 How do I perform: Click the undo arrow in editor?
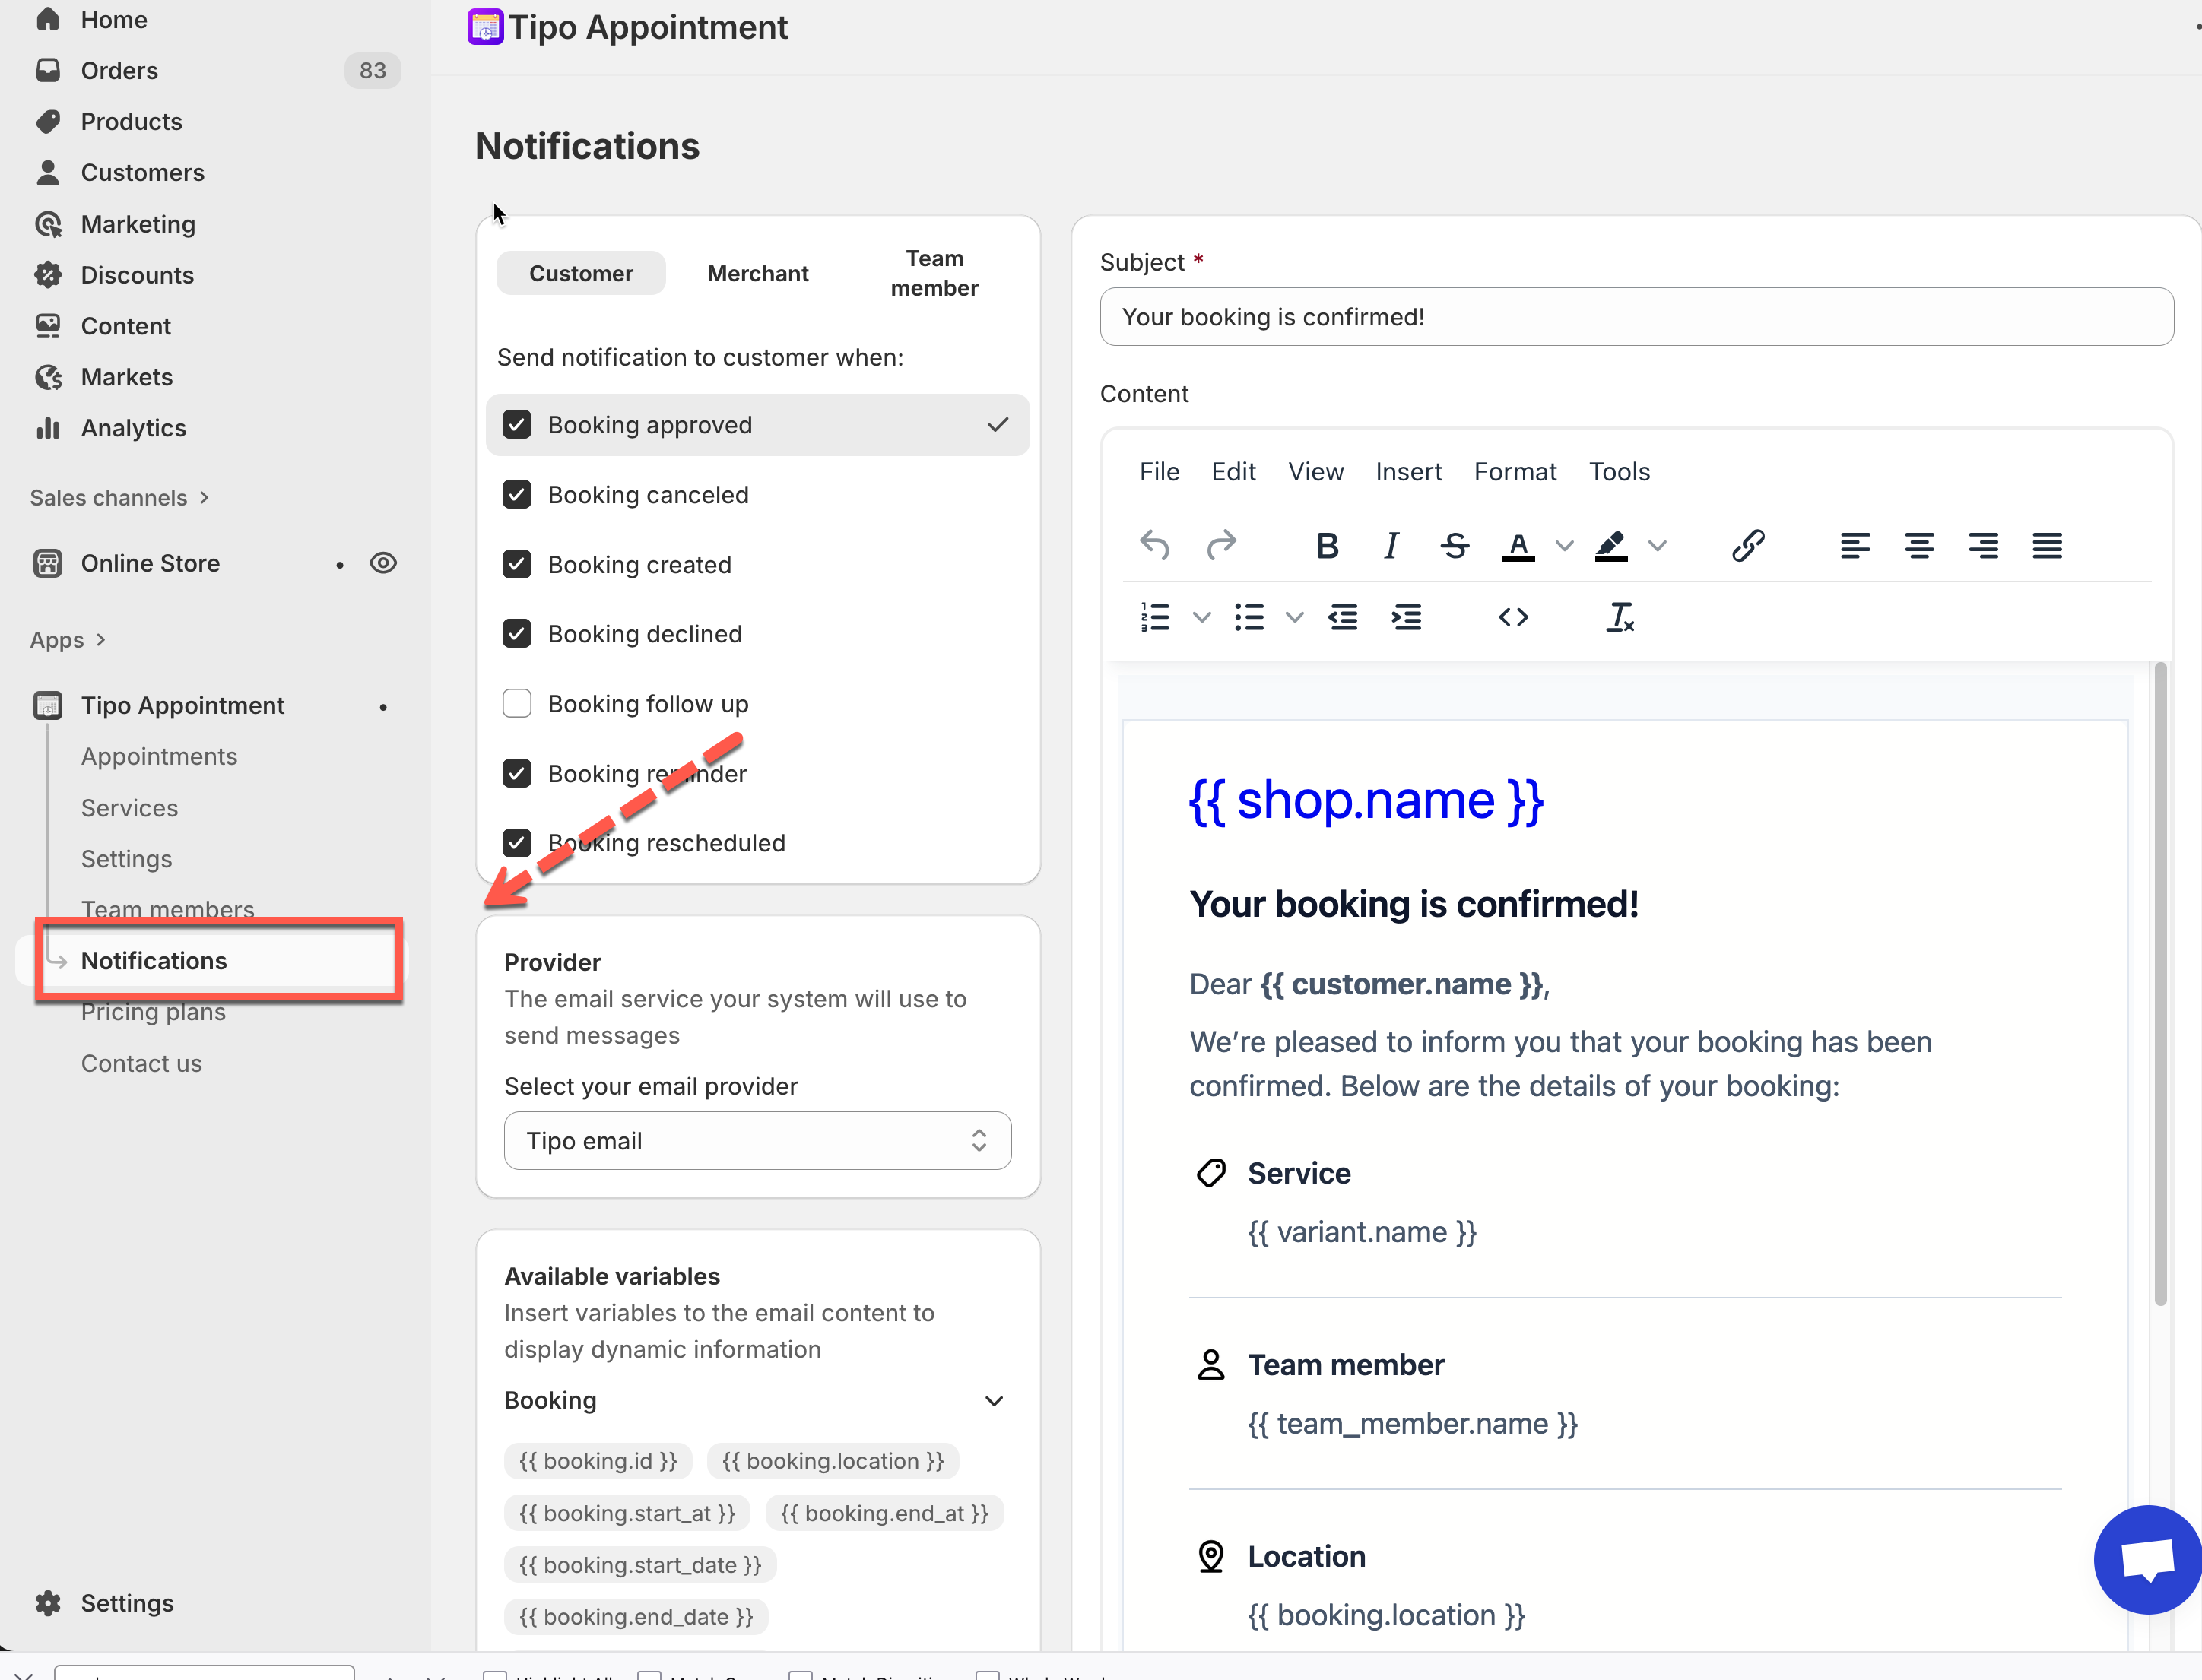point(1155,546)
